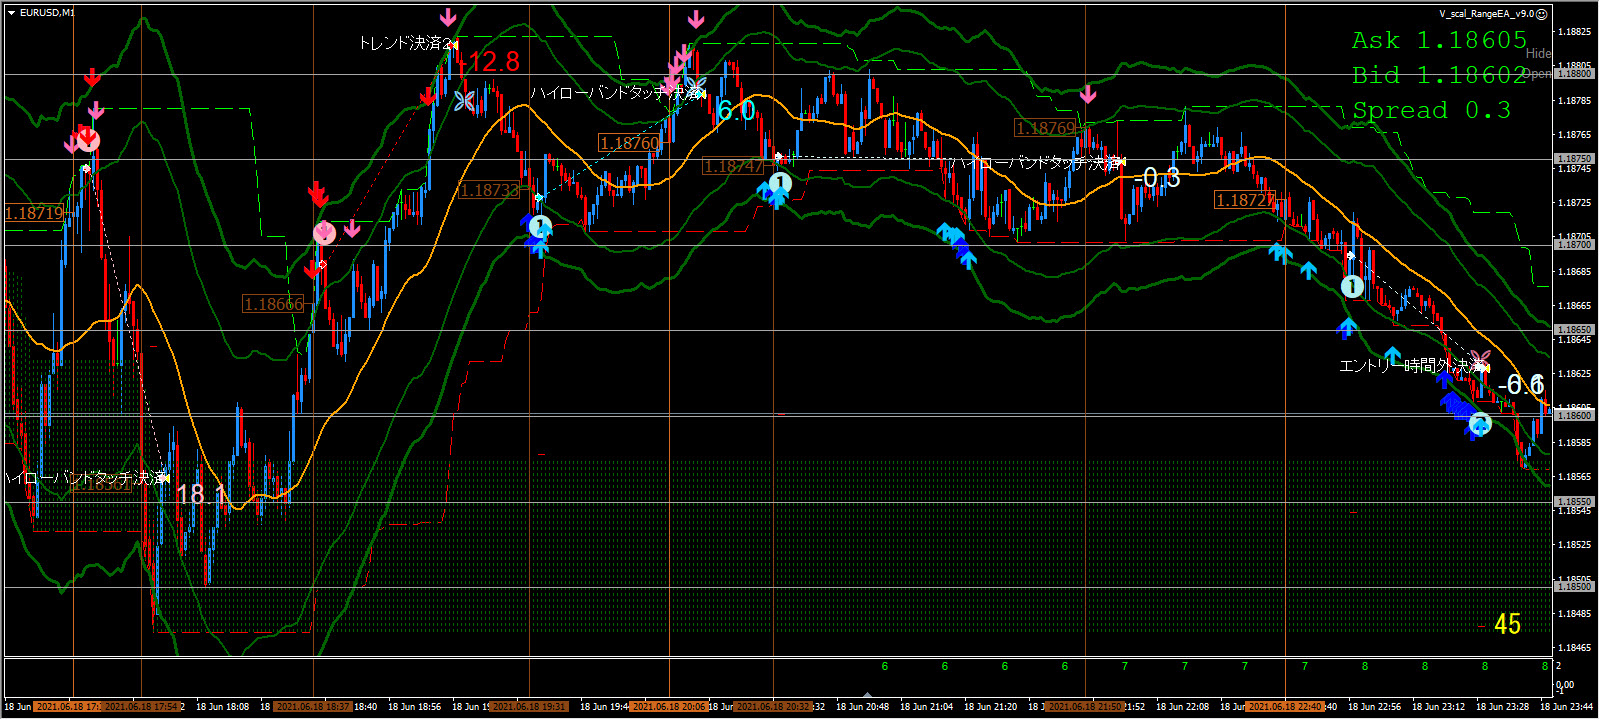Select the 1.18769 entry price label
This screenshot has height=720, width=1600.
pyautogui.click(x=1045, y=128)
